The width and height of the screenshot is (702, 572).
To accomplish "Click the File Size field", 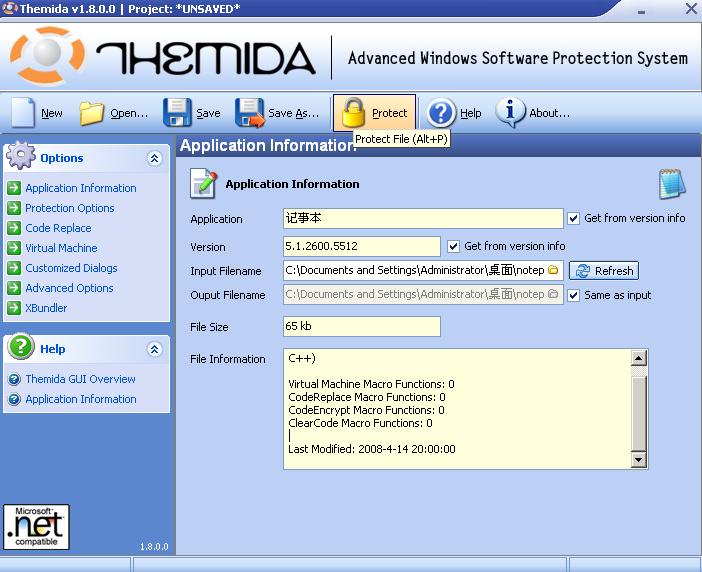I will pyautogui.click(x=362, y=326).
